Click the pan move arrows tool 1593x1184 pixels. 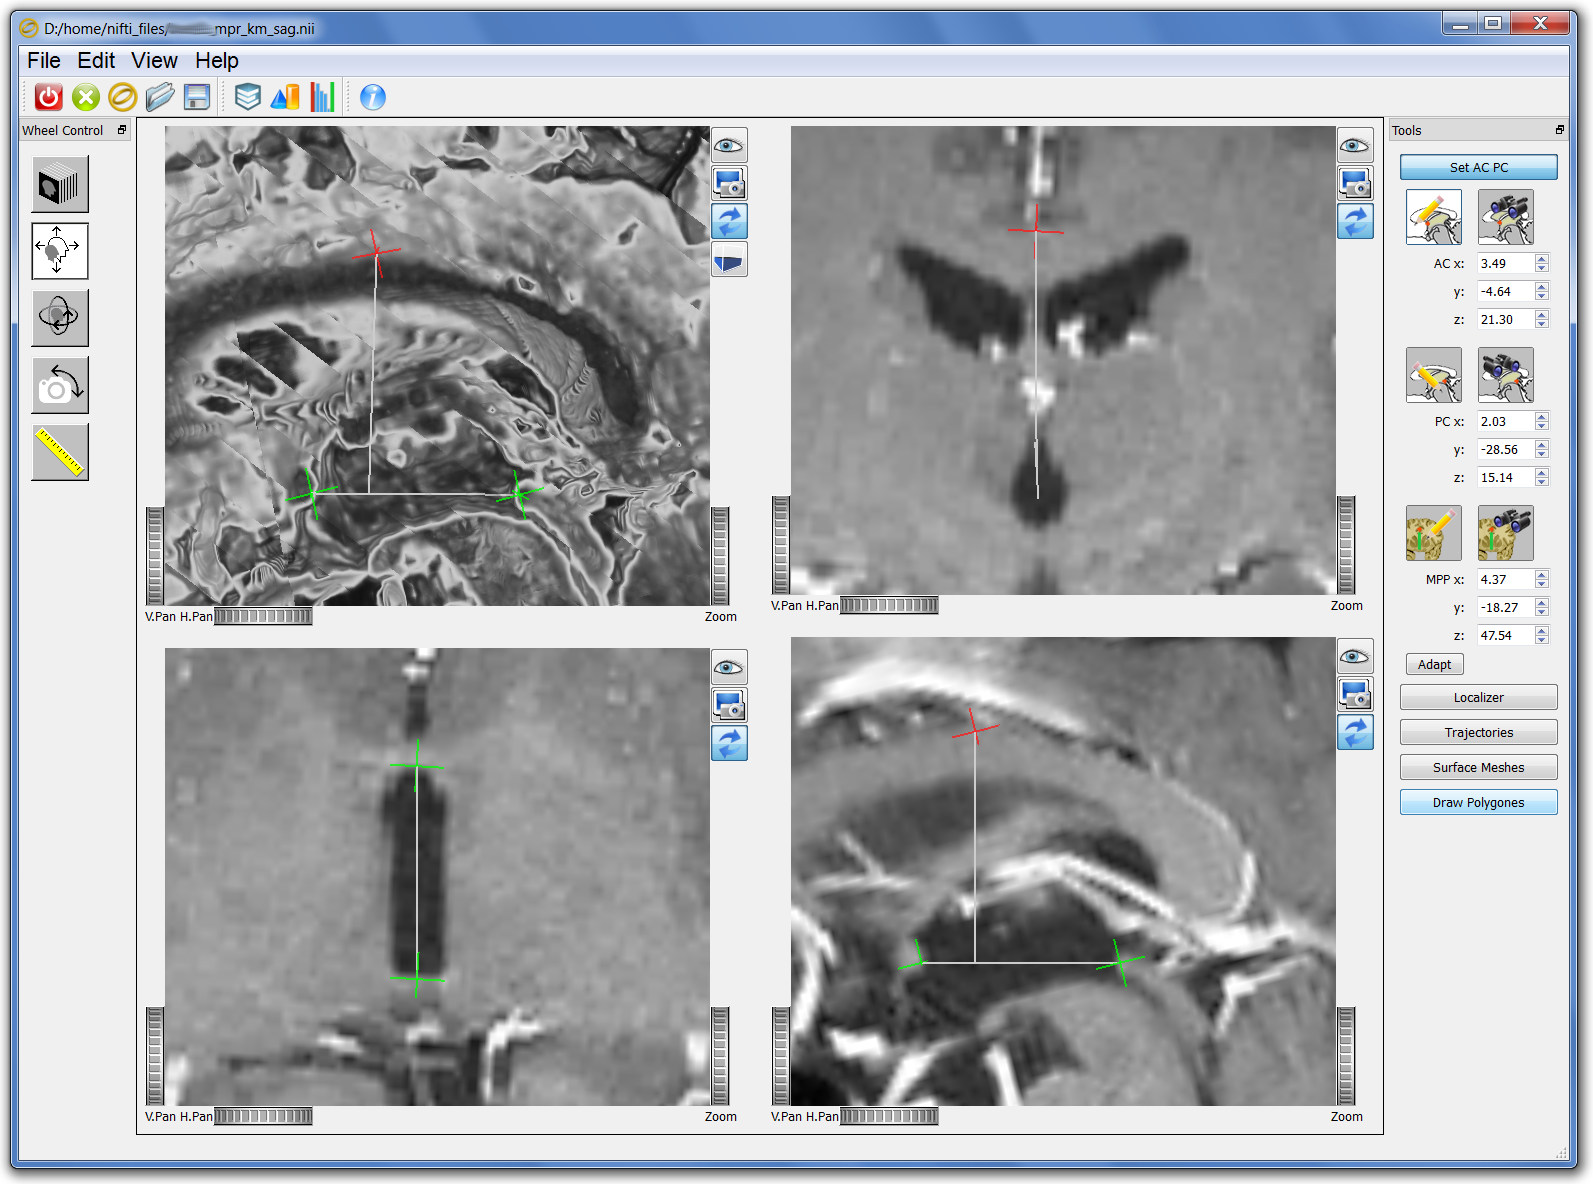[60, 250]
